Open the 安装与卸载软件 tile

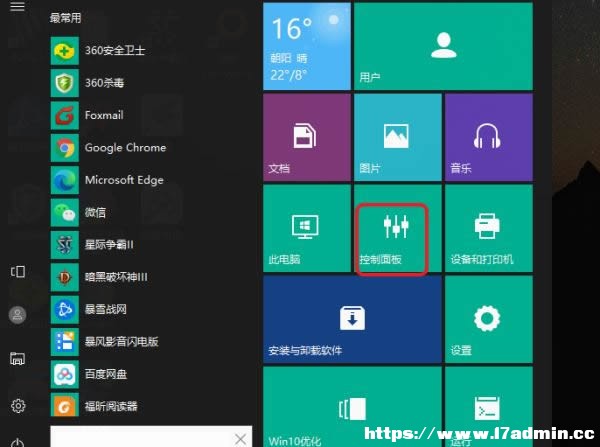pyautogui.click(x=352, y=319)
